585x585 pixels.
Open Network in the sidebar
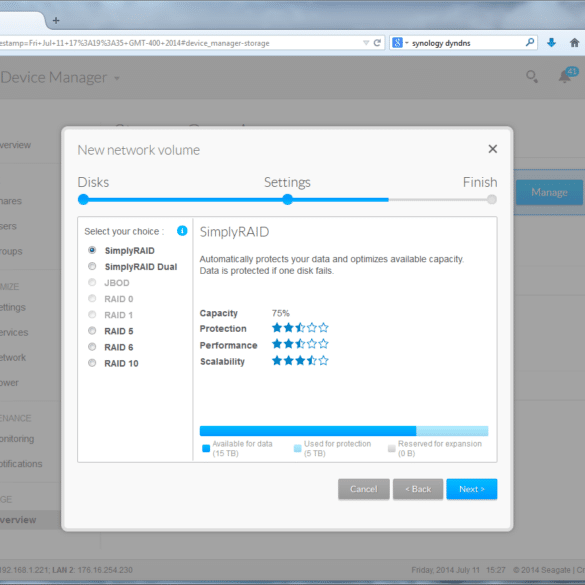tap(13, 357)
